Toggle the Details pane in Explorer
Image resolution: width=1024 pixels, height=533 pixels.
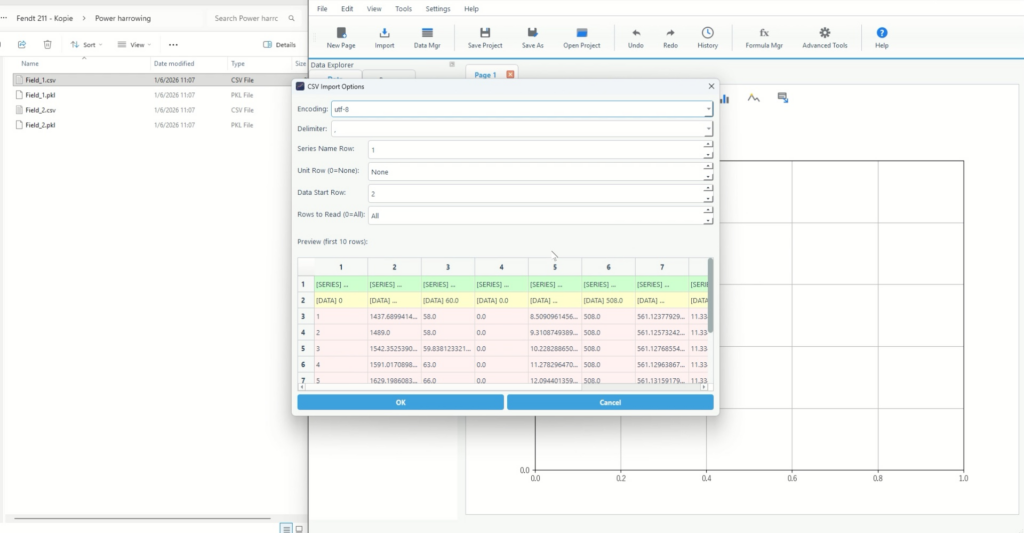pyautogui.click(x=279, y=45)
